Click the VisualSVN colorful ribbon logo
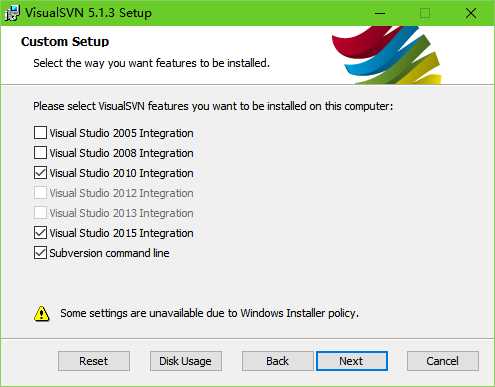Image resolution: width=495 pixels, height=387 pixels. (386, 55)
